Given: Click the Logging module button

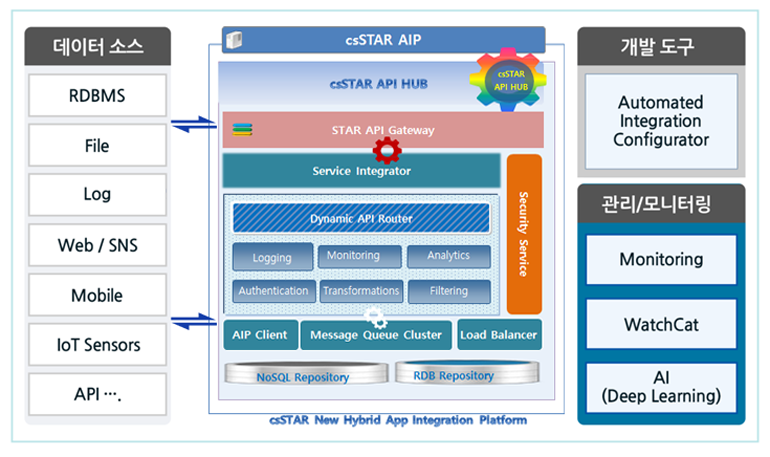Looking at the screenshot, I should pos(273,257).
